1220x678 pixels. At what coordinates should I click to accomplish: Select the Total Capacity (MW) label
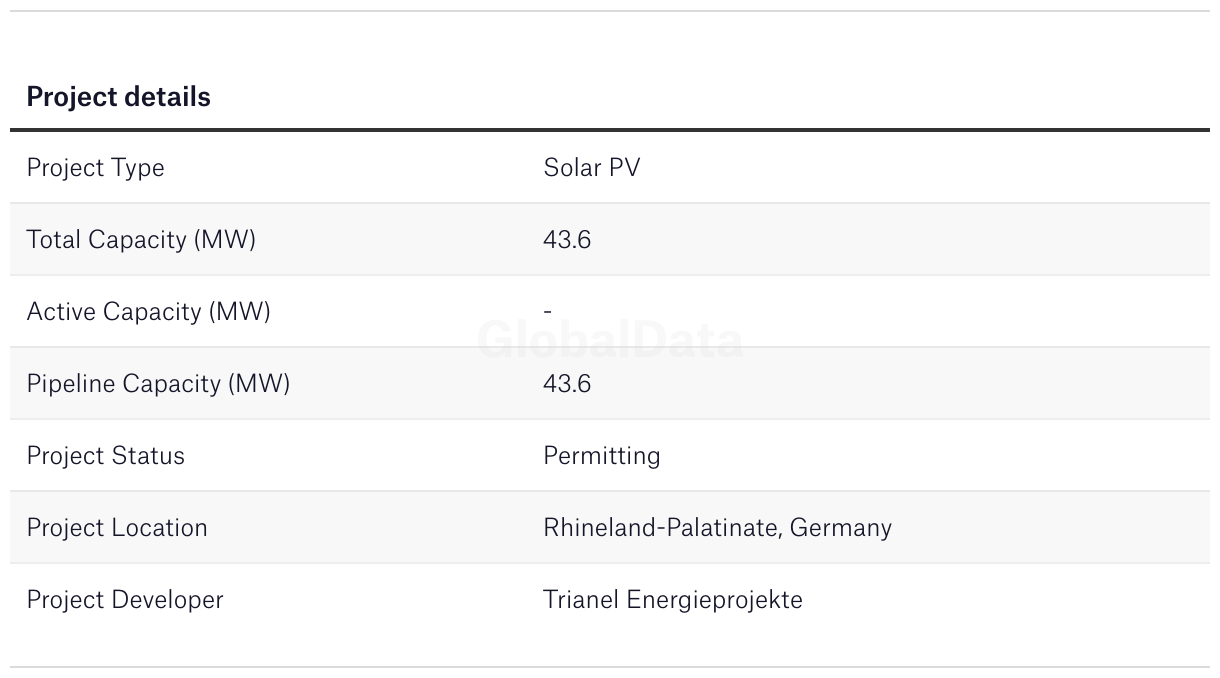141,240
